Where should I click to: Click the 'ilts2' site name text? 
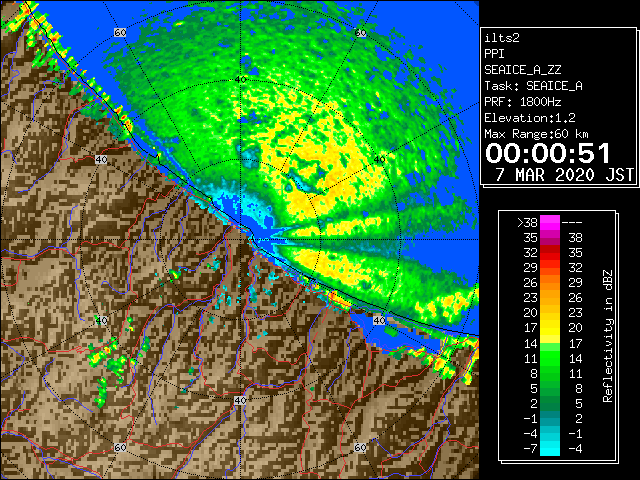pos(502,38)
